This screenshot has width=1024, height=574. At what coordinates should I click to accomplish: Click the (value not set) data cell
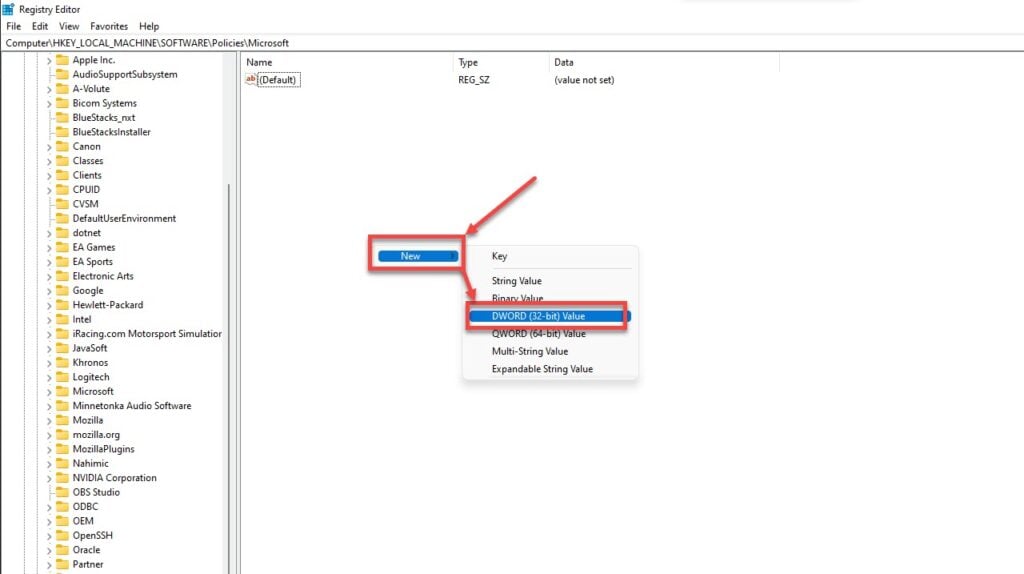point(584,80)
